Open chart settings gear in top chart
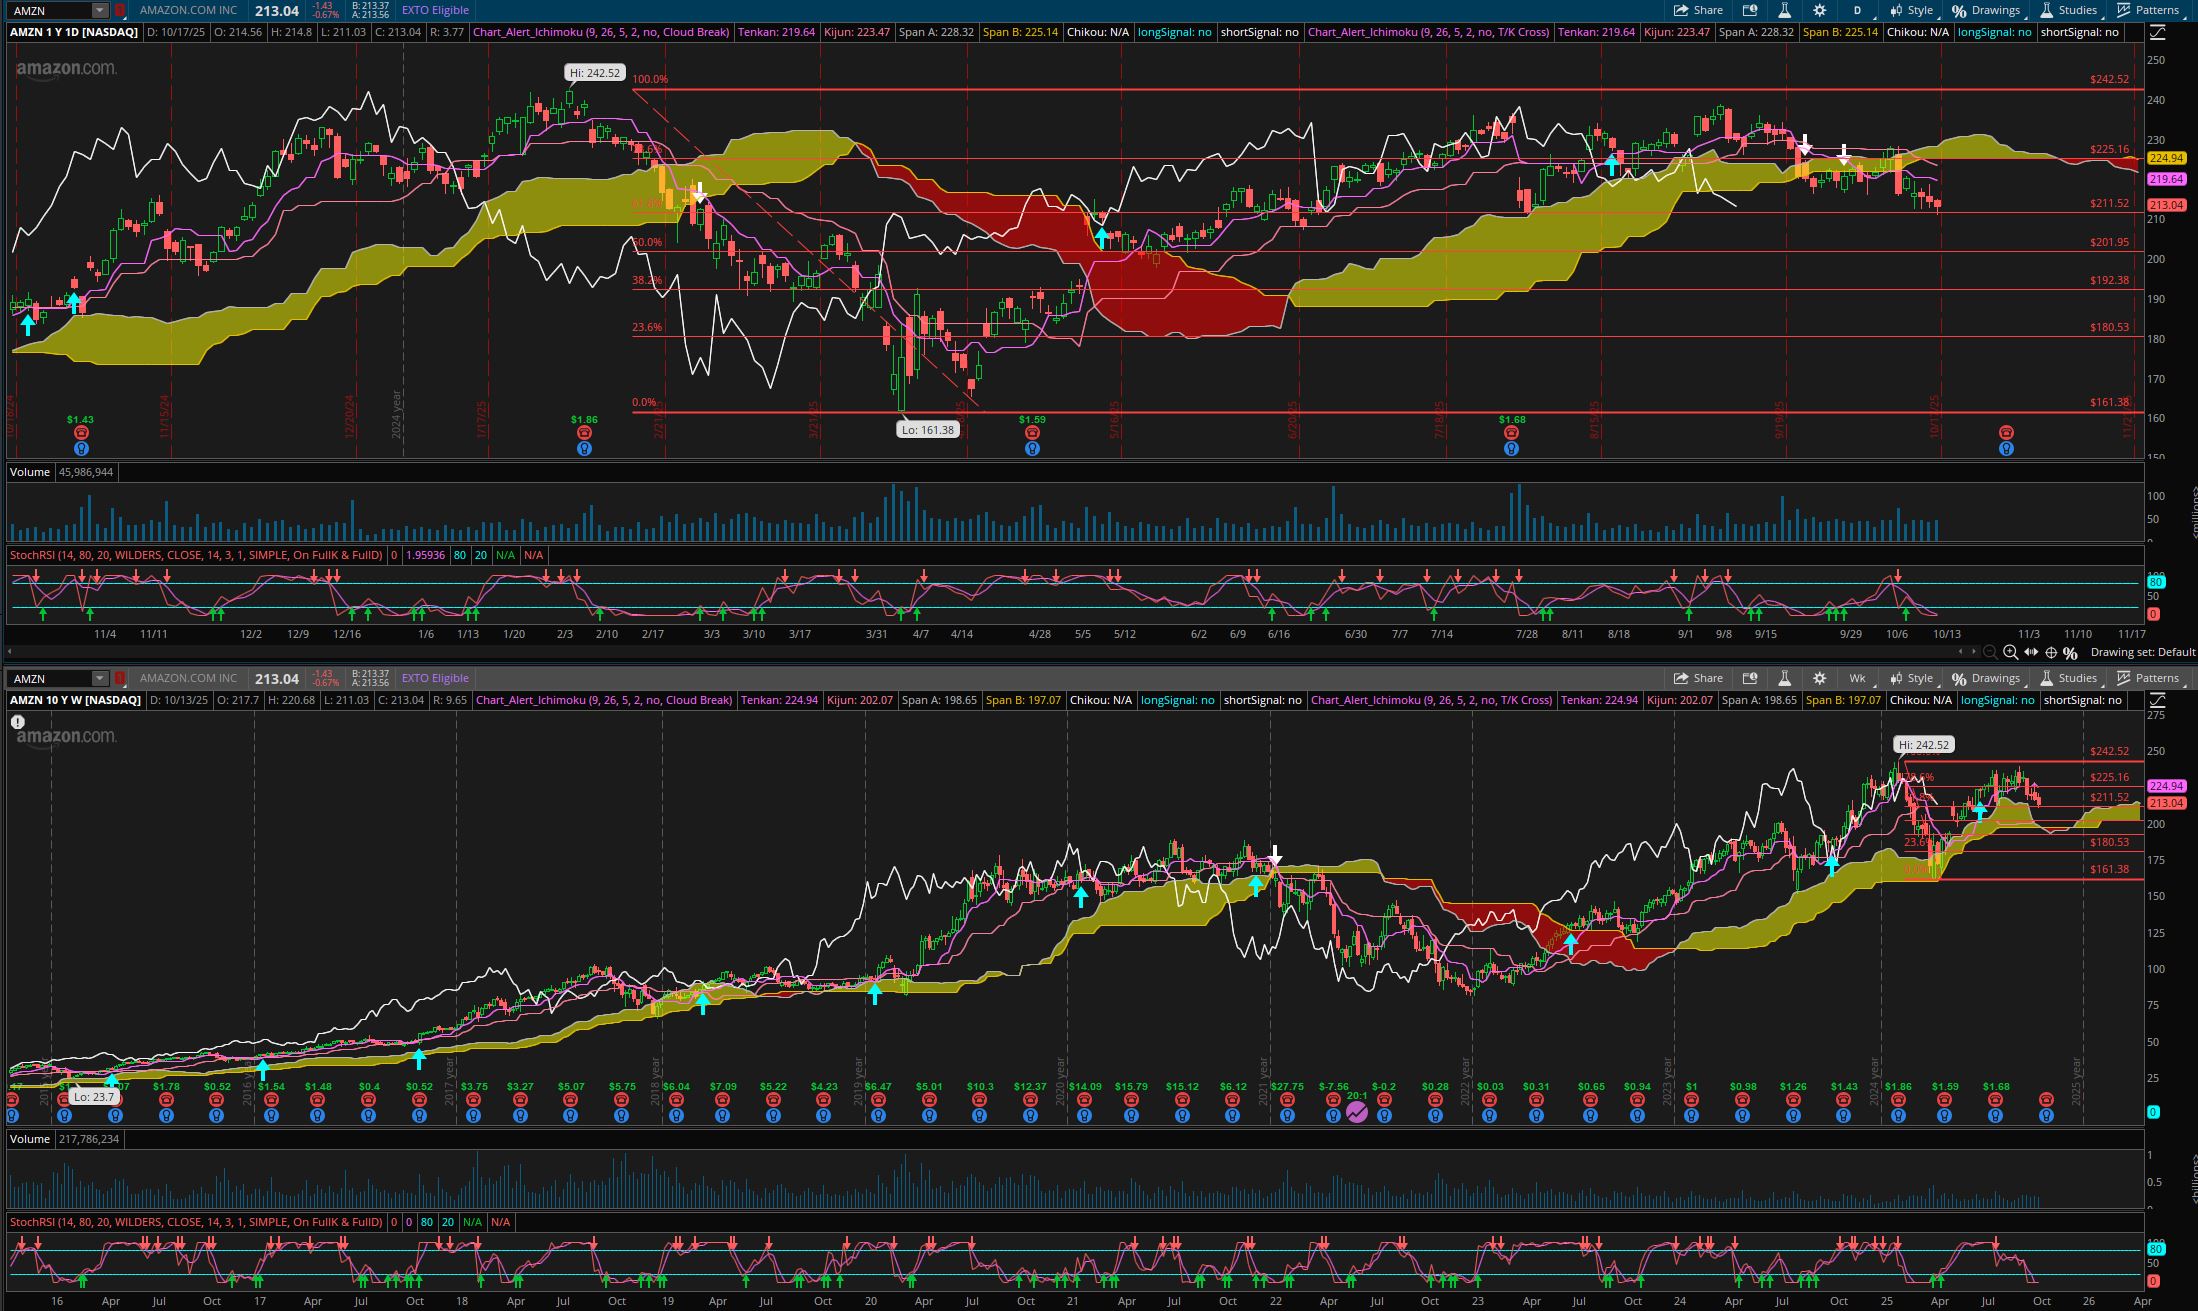2198x1311 pixels. [x=1819, y=10]
